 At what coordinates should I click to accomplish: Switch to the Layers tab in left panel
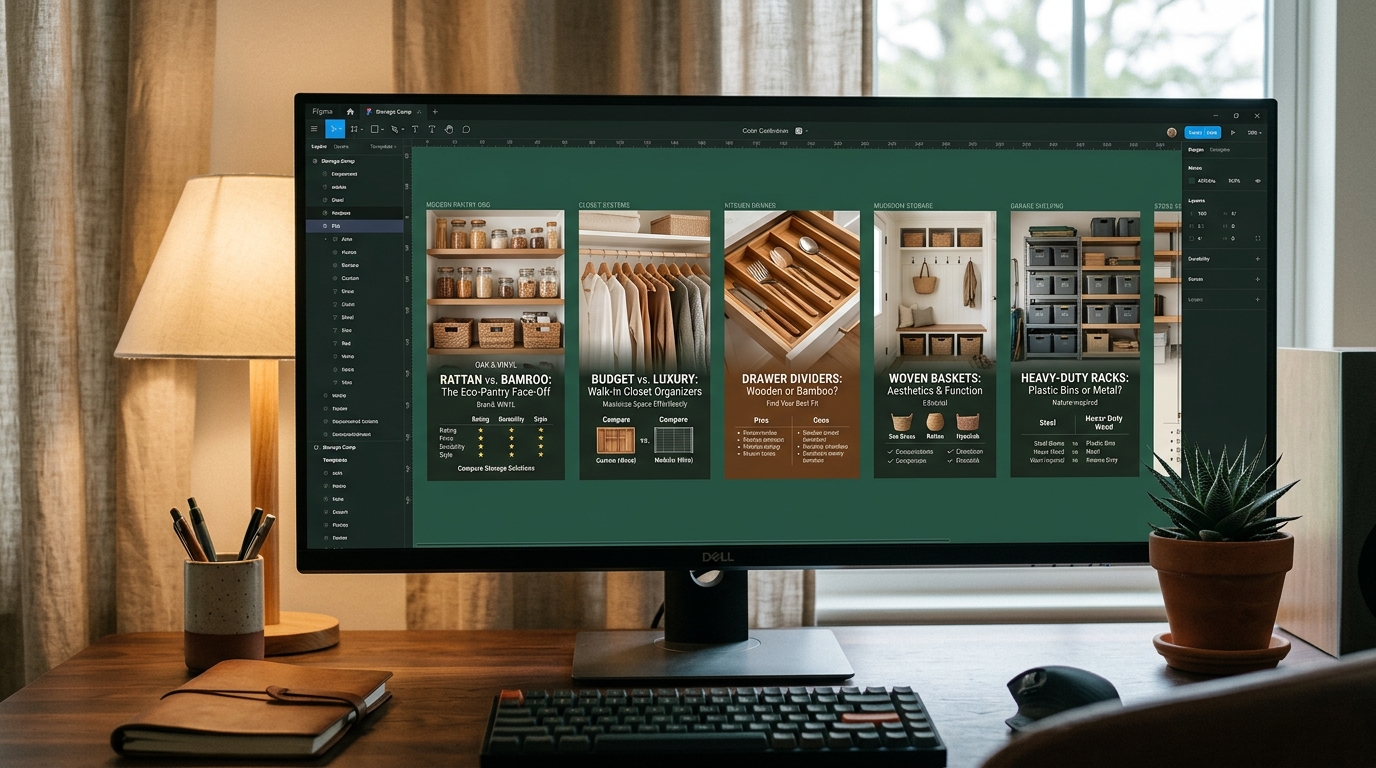pos(319,146)
